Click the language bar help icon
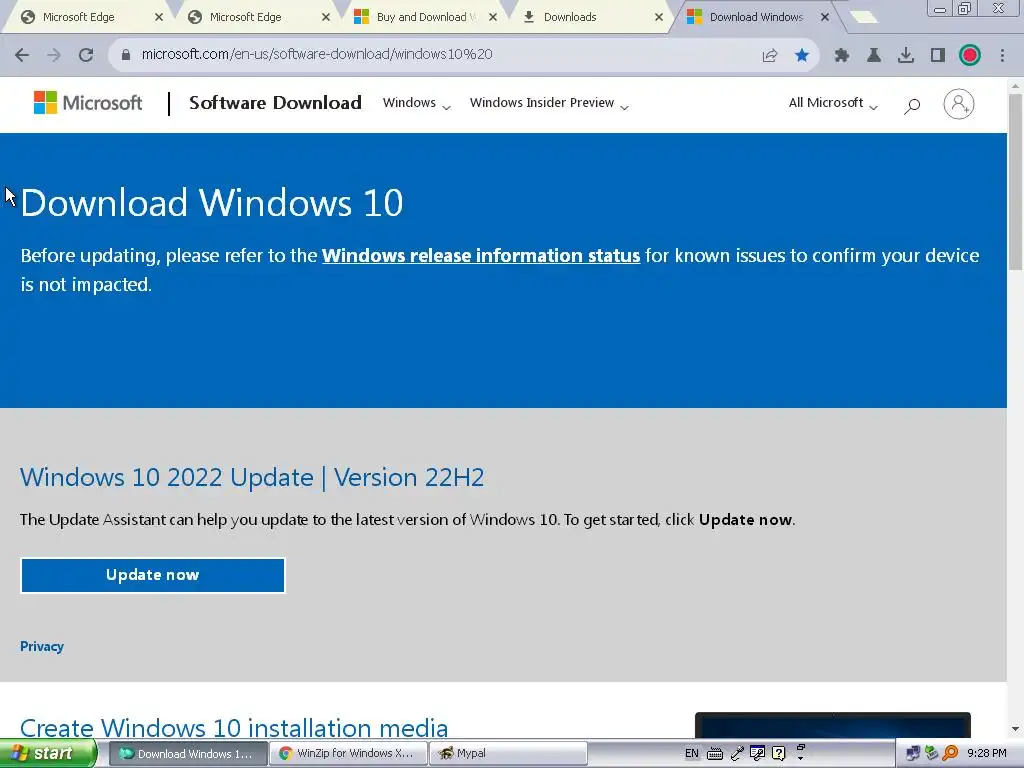Image resolution: width=1024 pixels, height=768 pixels. tap(778, 753)
